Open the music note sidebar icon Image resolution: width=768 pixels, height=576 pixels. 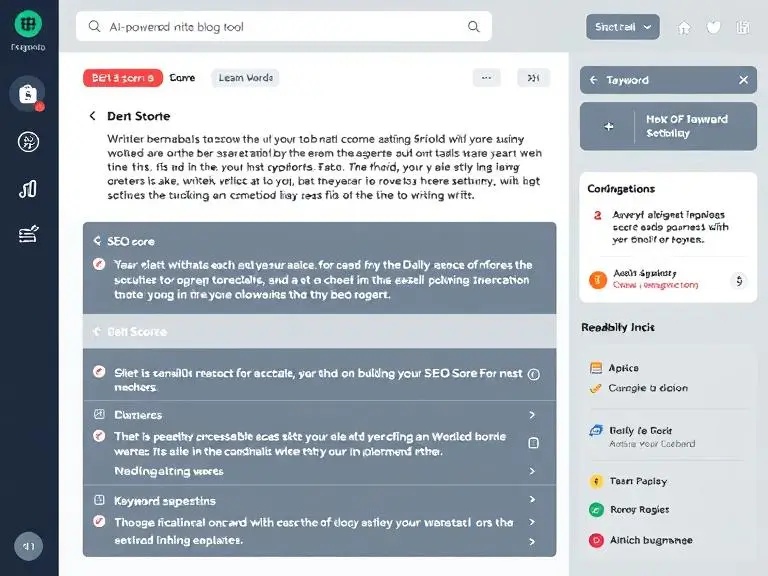pyautogui.click(x=28, y=189)
